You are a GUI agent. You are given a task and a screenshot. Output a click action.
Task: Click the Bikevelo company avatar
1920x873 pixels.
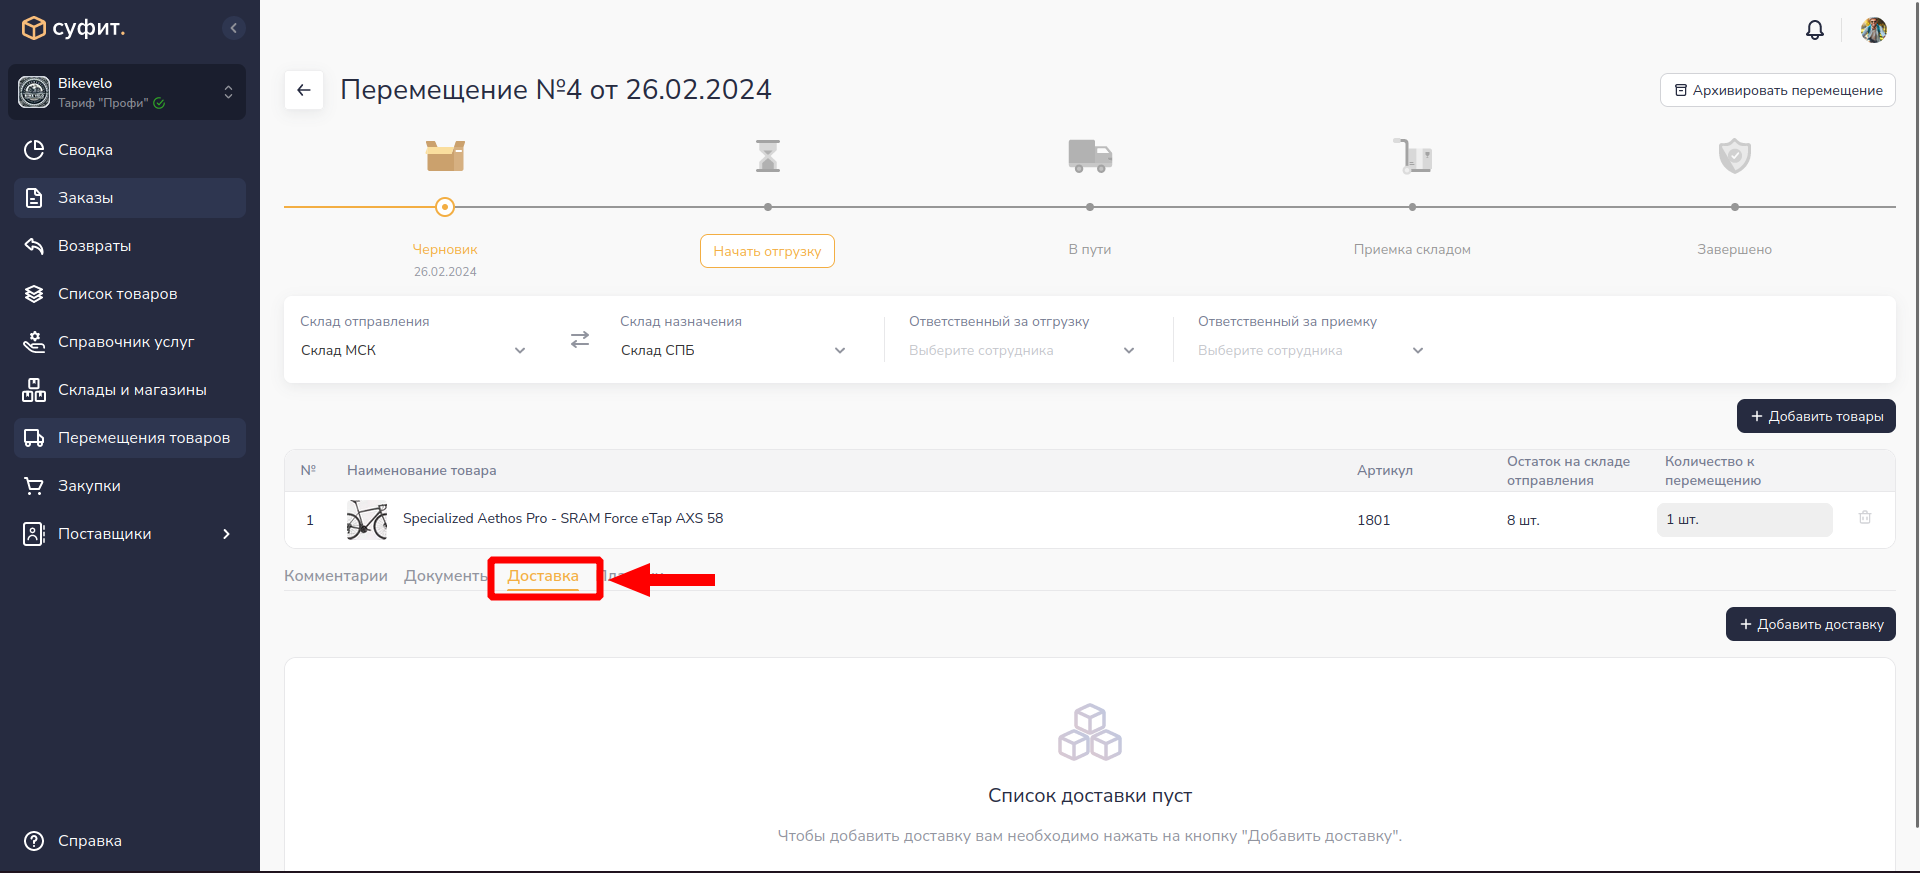tap(34, 92)
